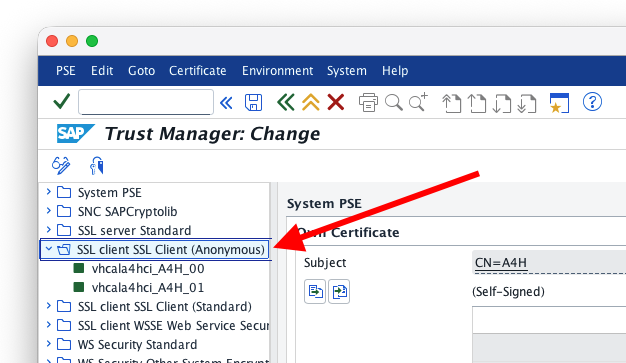Exit via yellow double-up-arrow icon
Image resolution: width=626 pixels, height=363 pixels.
(311, 102)
